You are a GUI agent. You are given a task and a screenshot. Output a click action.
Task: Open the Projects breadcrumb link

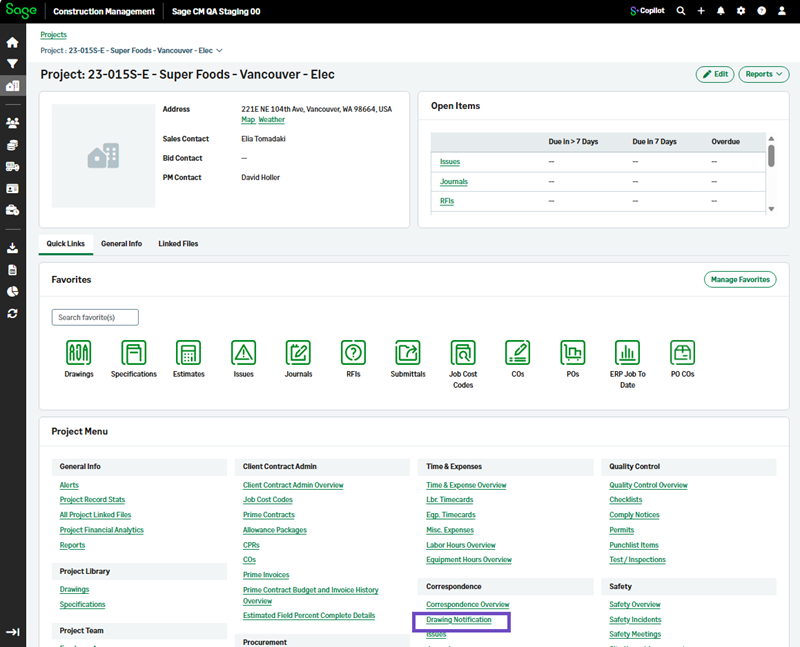click(54, 35)
